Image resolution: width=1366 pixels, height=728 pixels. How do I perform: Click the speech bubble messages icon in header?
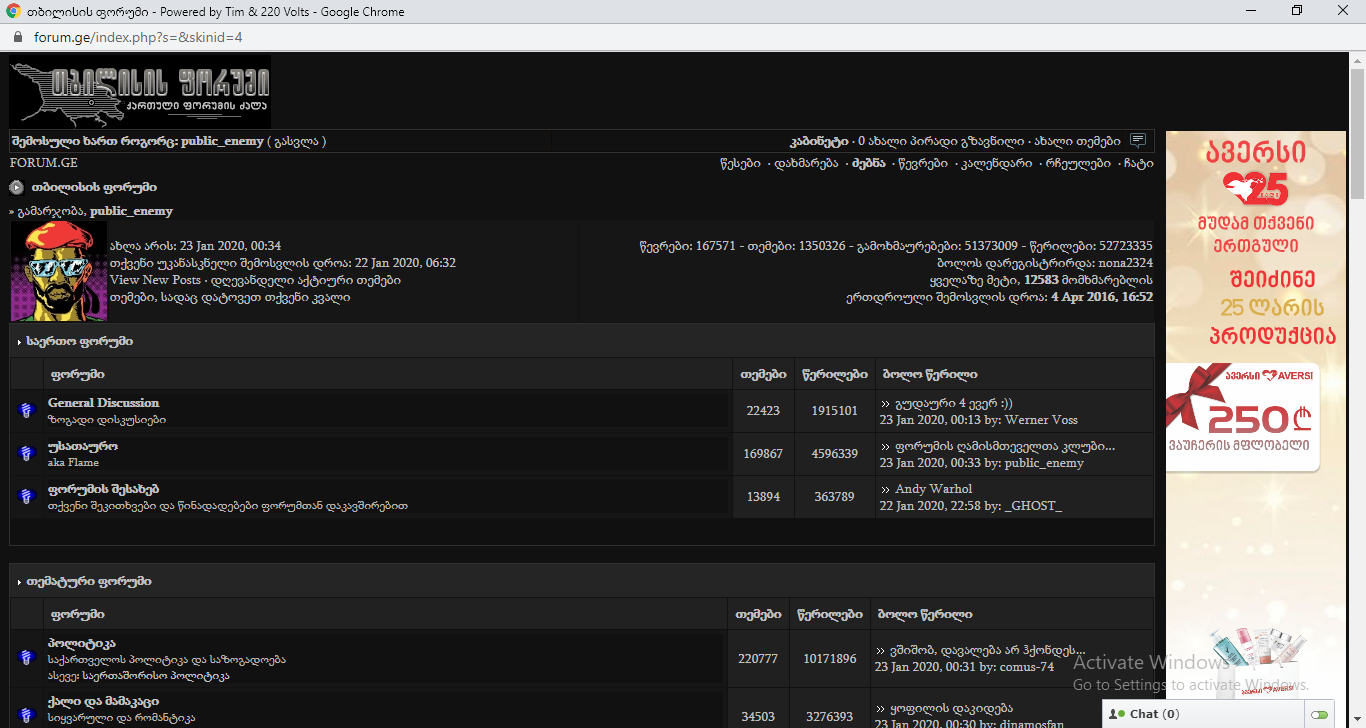(x=1138, y=141)
